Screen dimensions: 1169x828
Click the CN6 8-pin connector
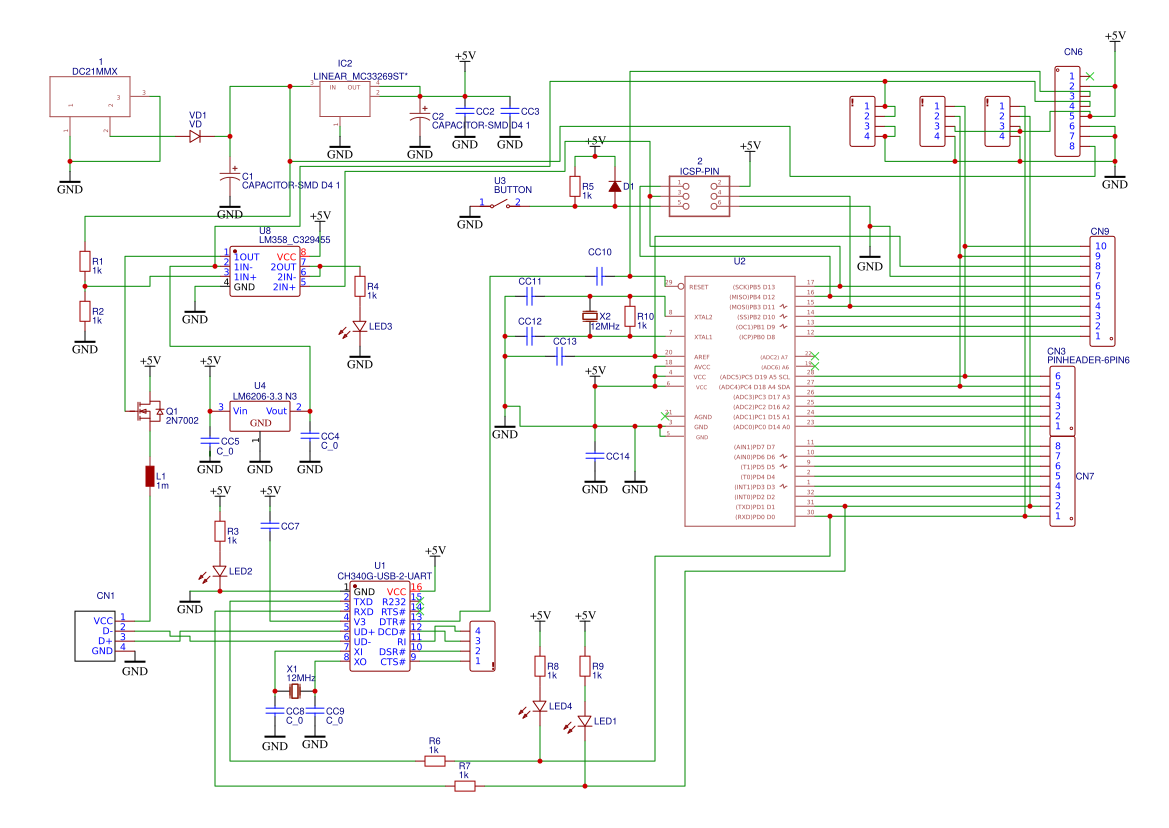coord(1067,111)
